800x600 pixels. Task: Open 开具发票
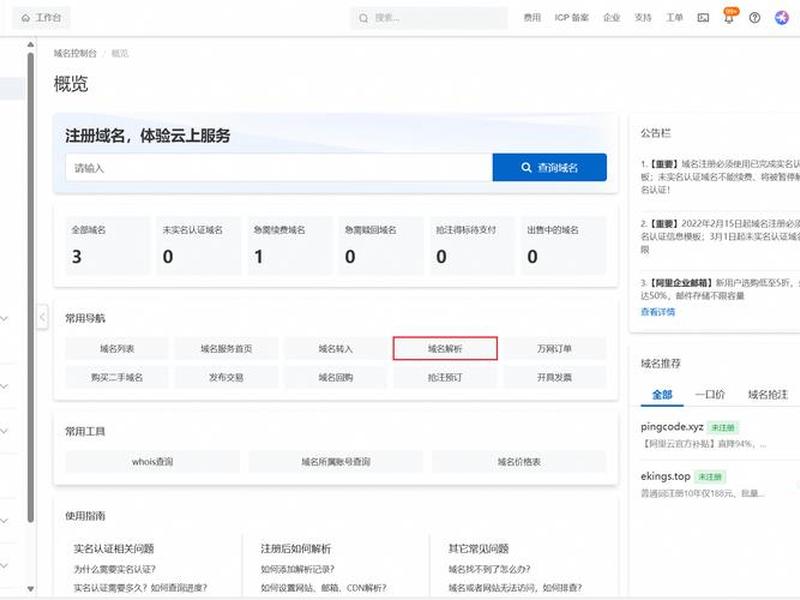[555, 377]
